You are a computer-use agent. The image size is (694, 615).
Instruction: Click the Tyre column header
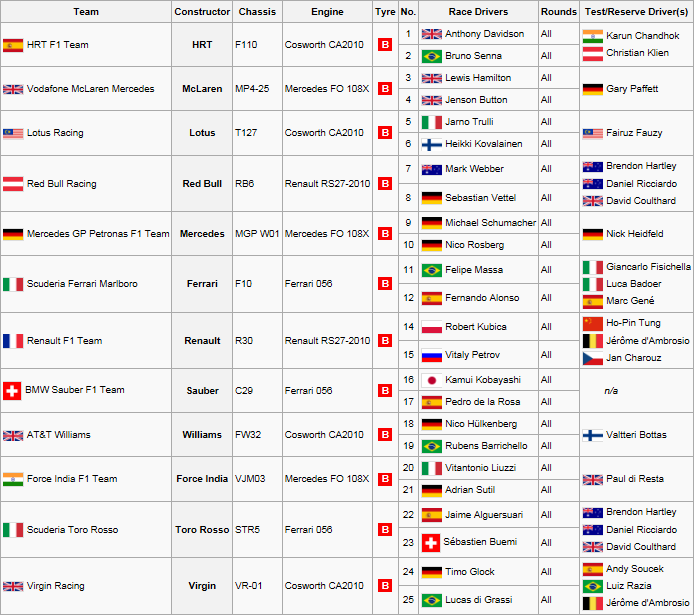click(385, 12)
